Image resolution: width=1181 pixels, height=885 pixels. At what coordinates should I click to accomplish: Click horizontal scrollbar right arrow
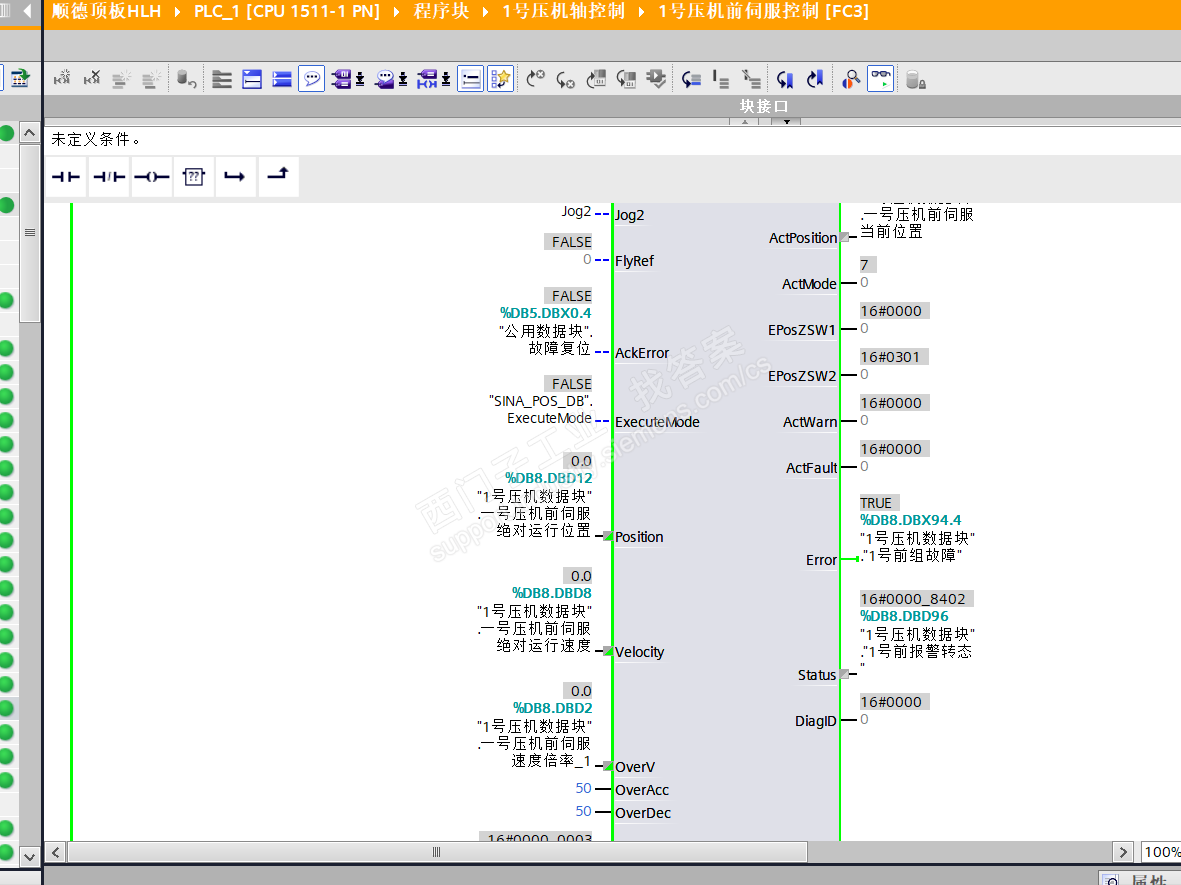pos(1123,852)
